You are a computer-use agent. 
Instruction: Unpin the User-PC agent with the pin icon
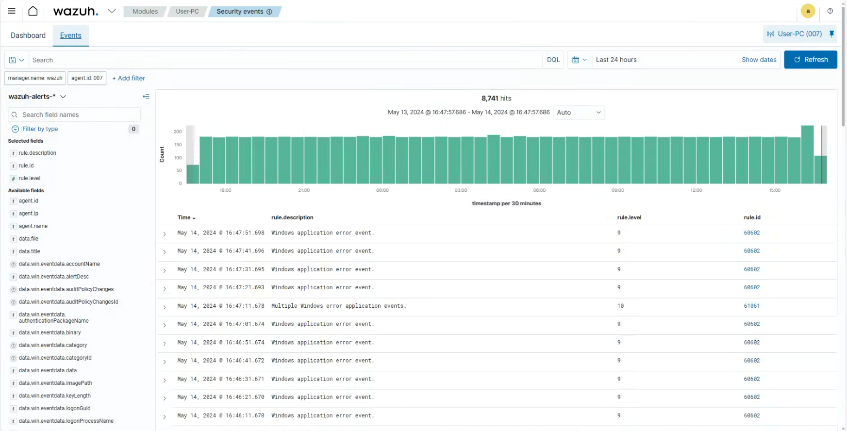coord(832,33)
